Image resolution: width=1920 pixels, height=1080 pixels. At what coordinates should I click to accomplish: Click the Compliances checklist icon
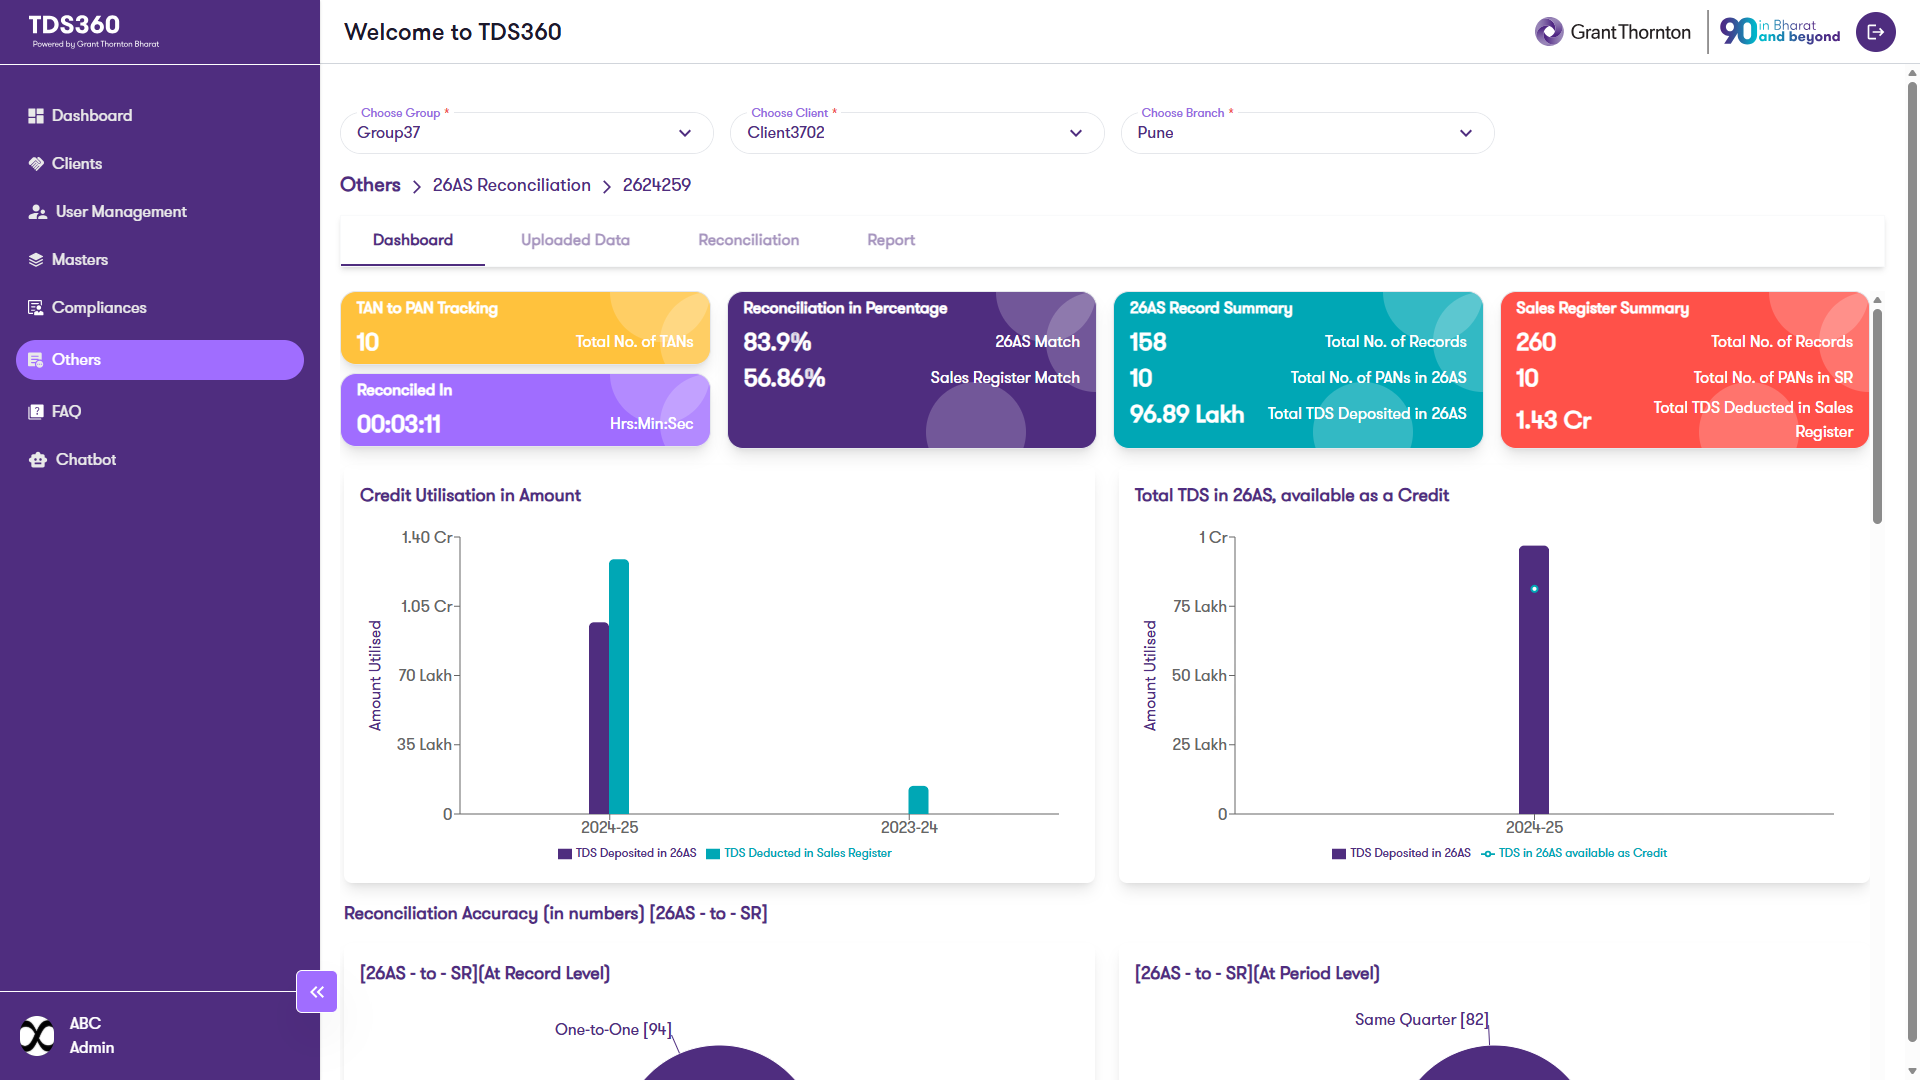pos(36,308)
